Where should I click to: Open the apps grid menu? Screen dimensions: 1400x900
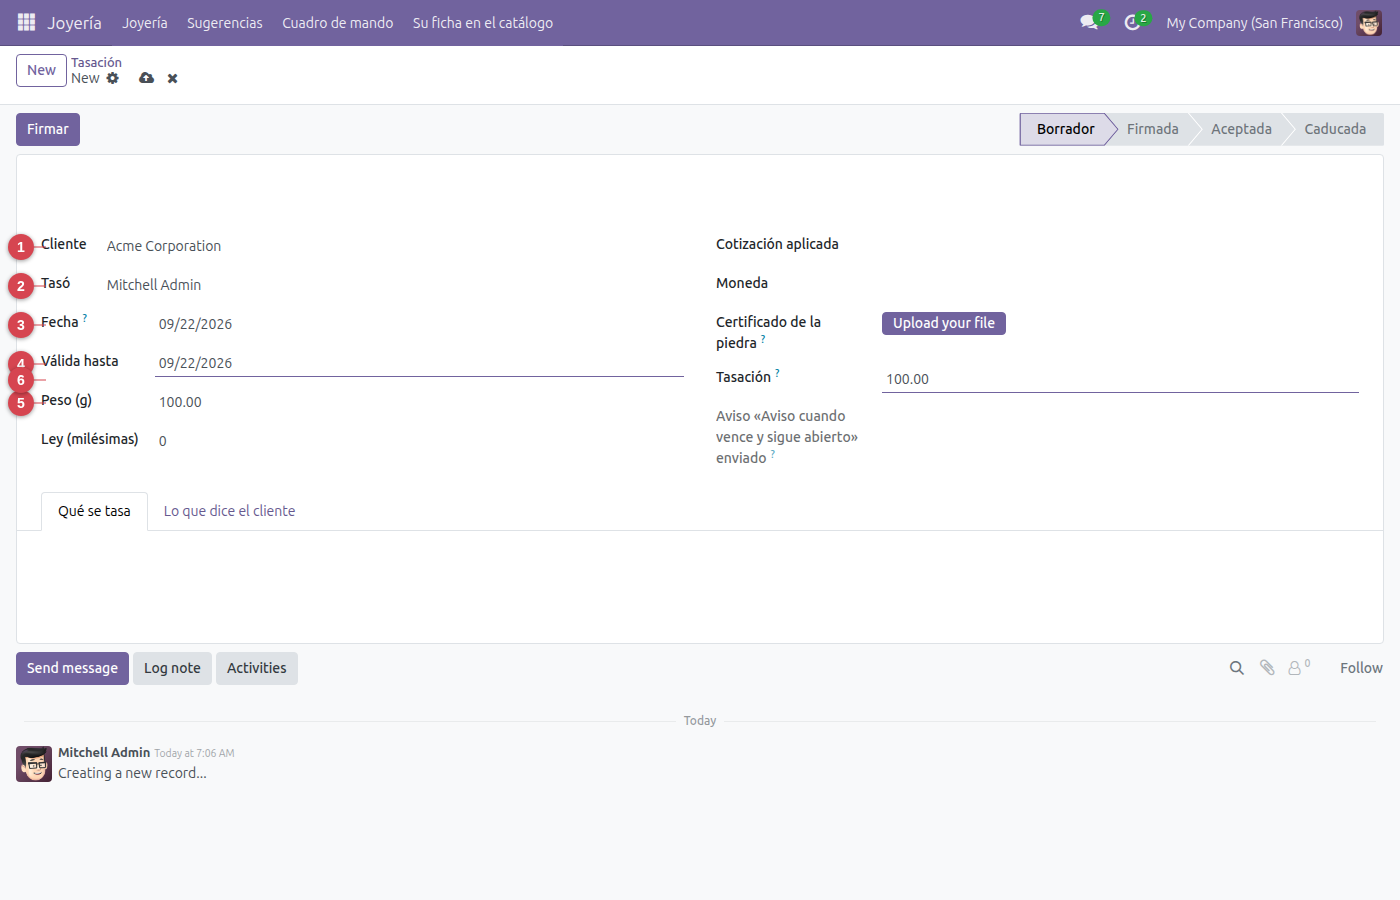26,22
